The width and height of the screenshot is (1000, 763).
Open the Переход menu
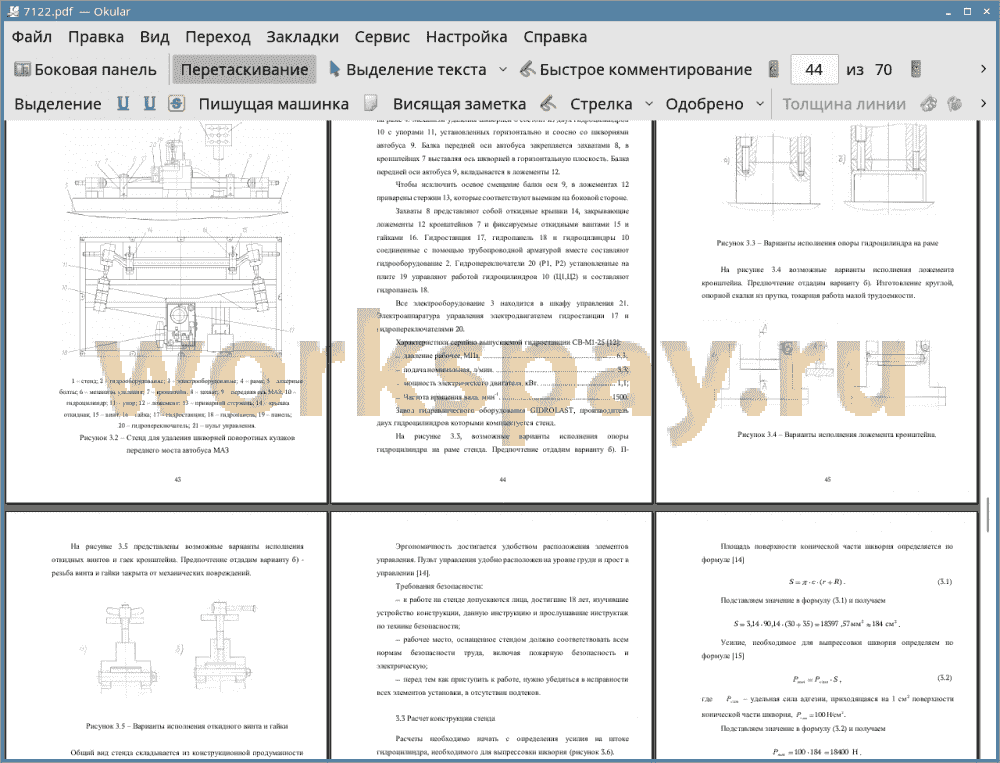pos(217,37)
